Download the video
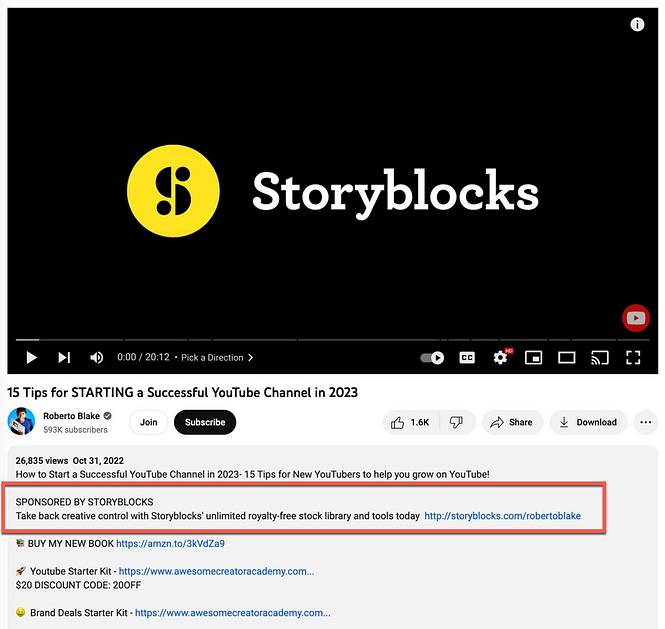The image size is (665, 629). pos(588,422)
